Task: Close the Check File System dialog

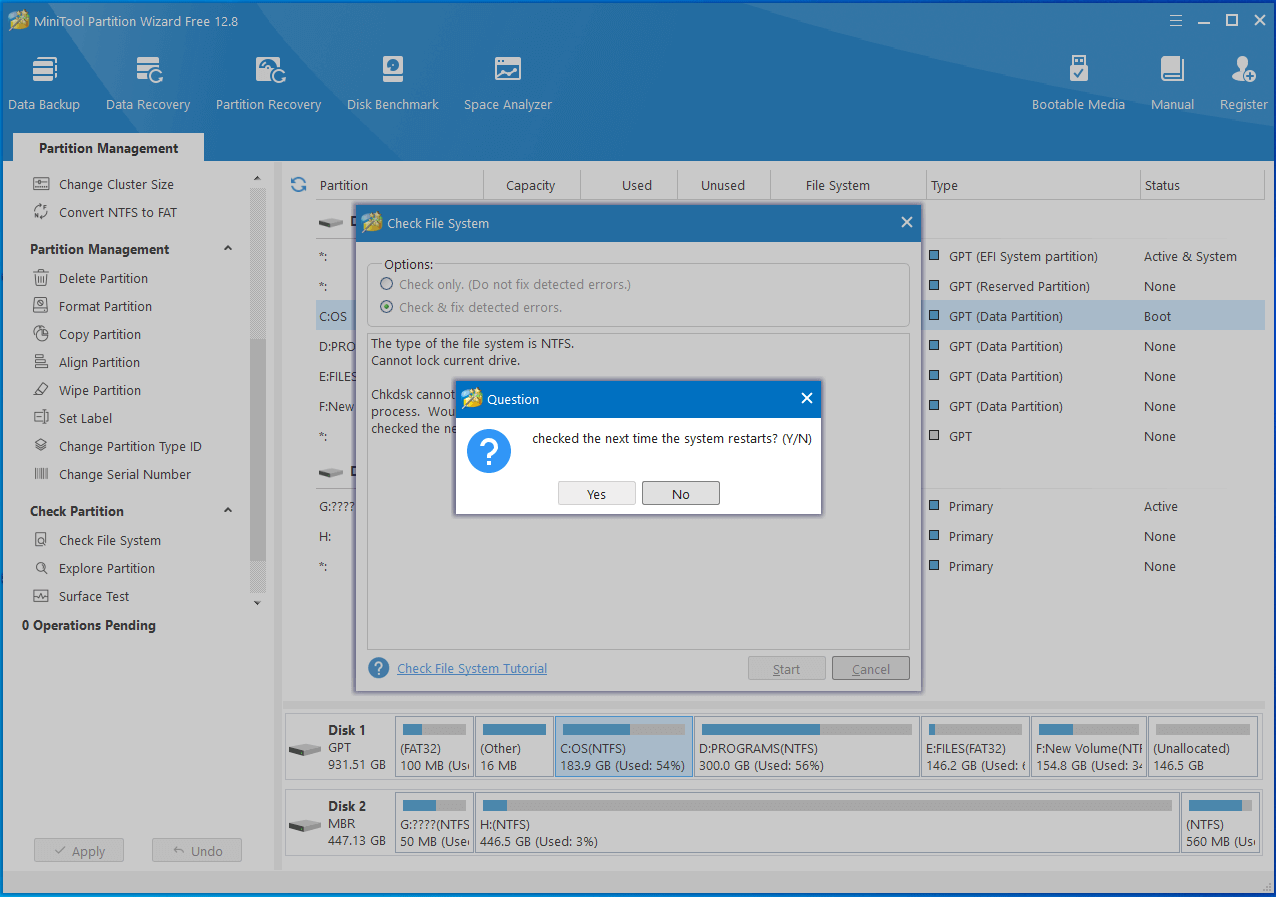Action: pos(906,222)
